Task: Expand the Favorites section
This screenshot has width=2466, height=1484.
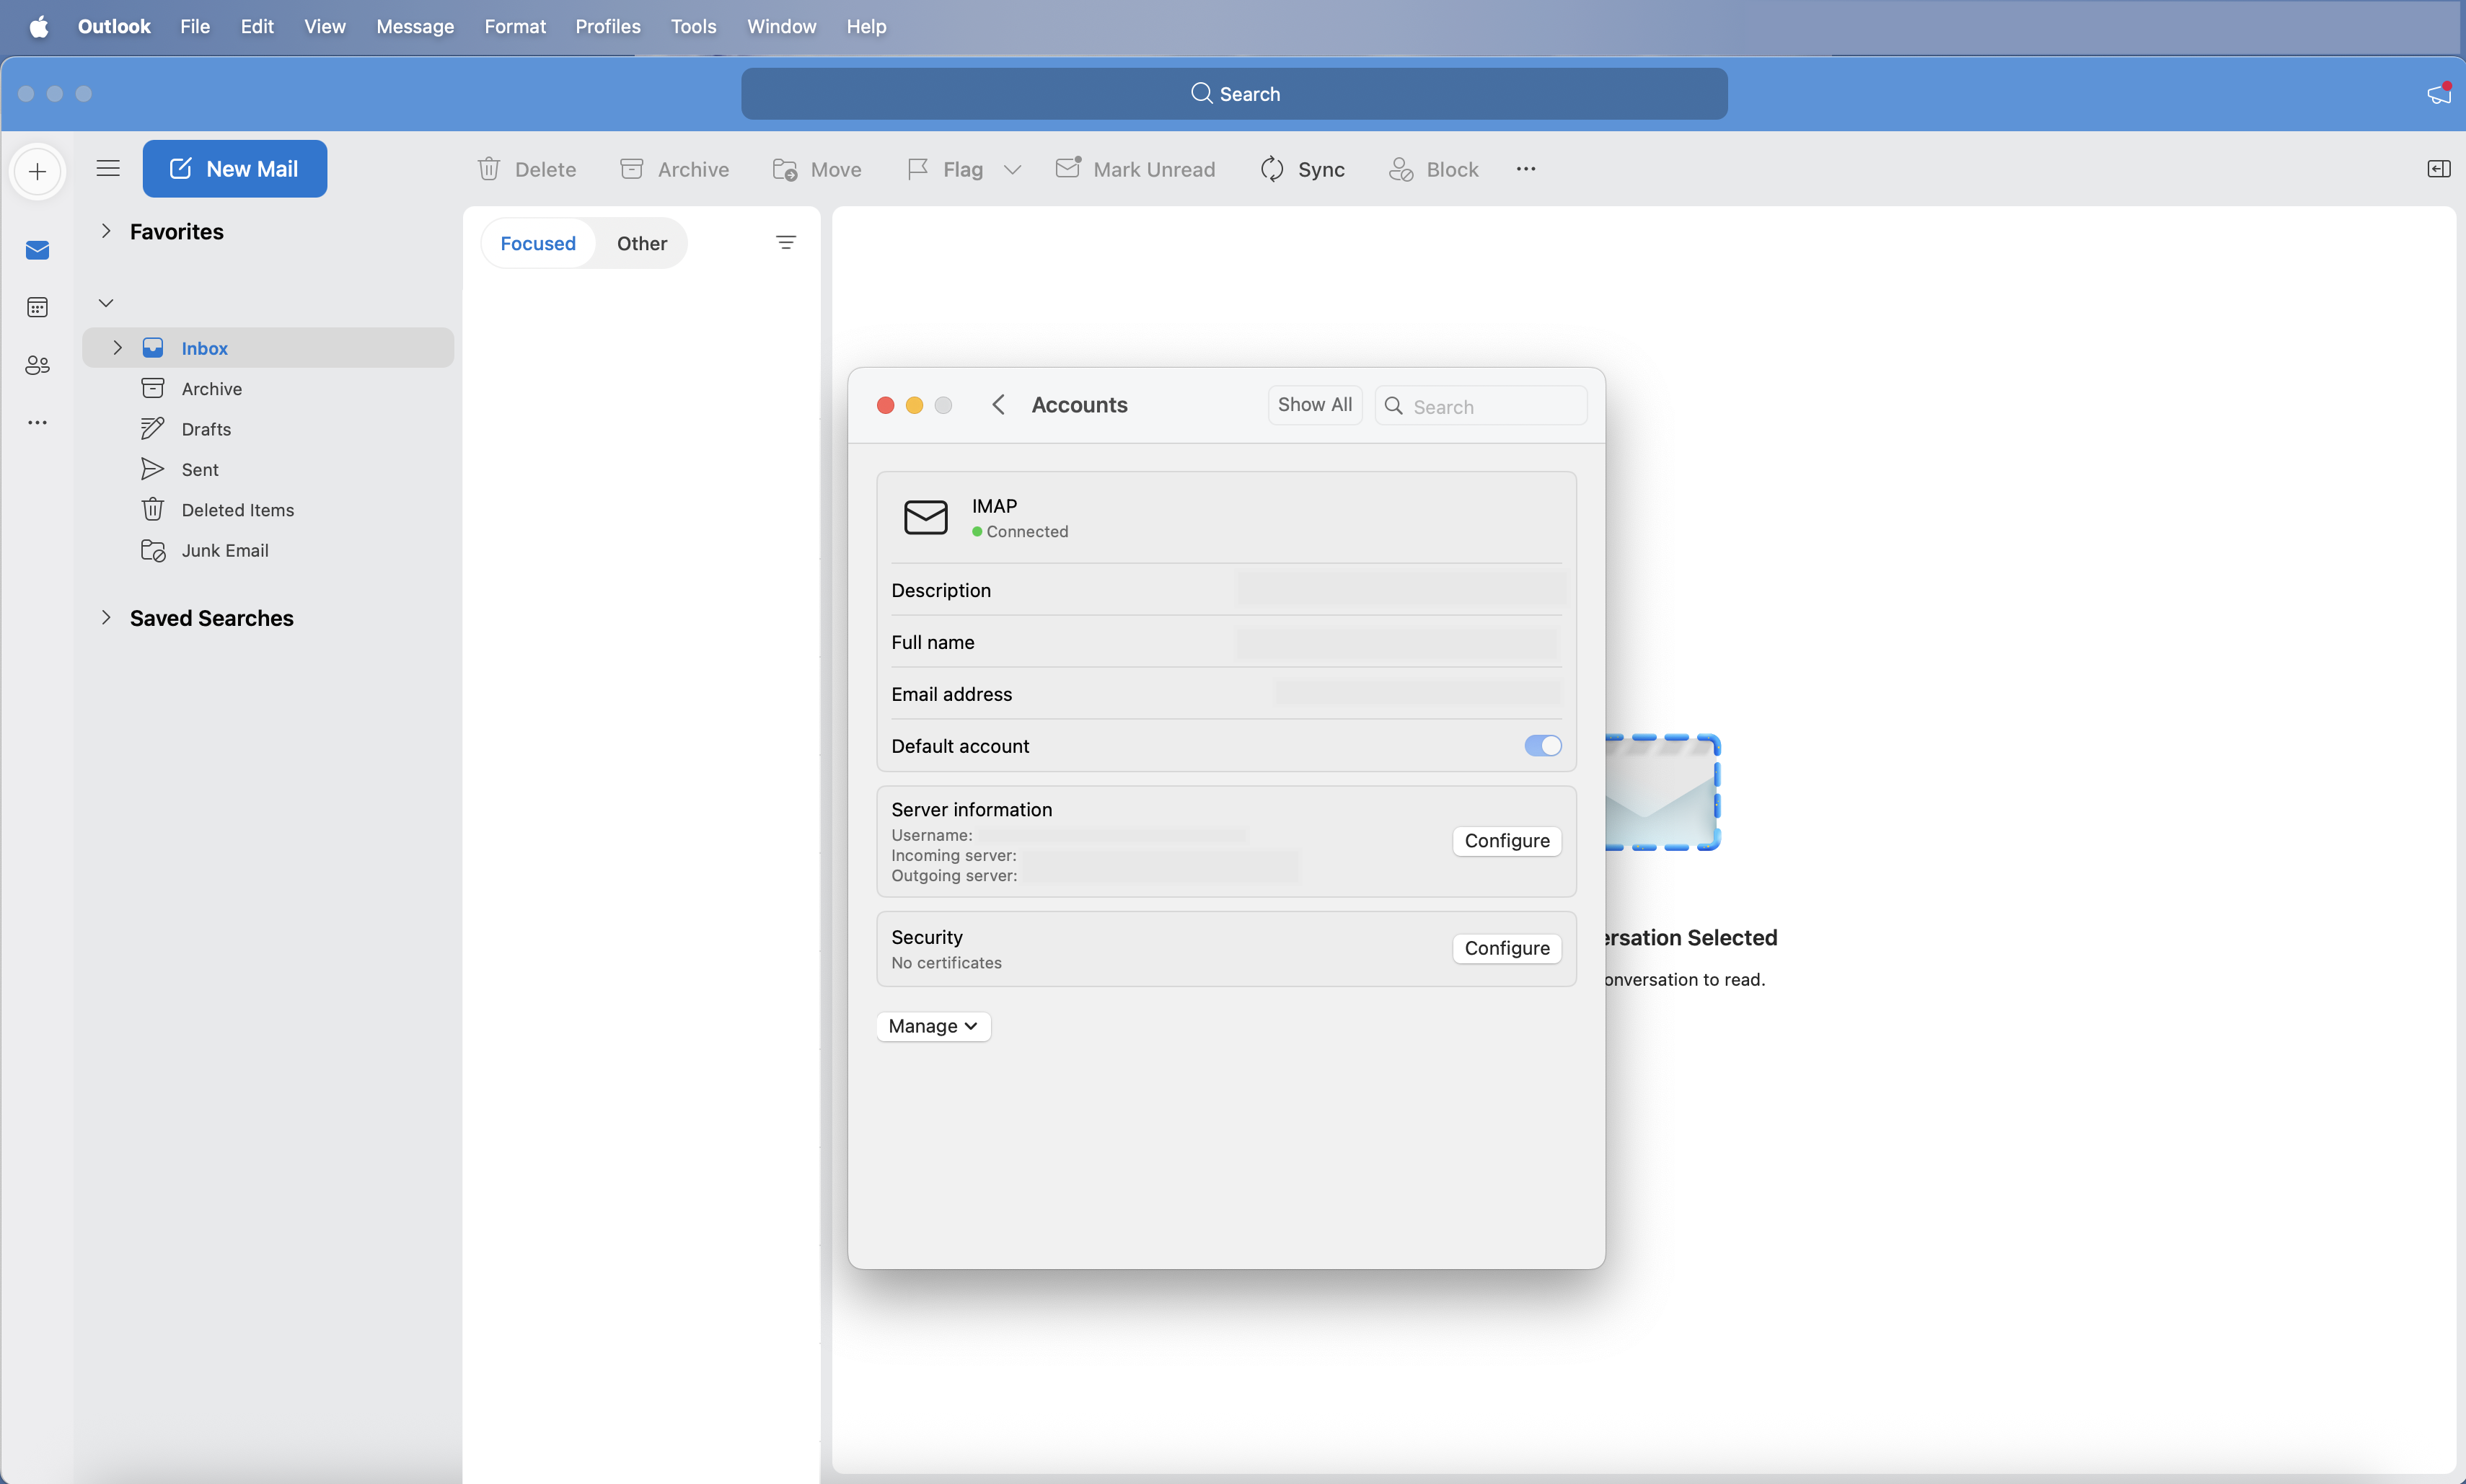Action: (x=106, y=231)
